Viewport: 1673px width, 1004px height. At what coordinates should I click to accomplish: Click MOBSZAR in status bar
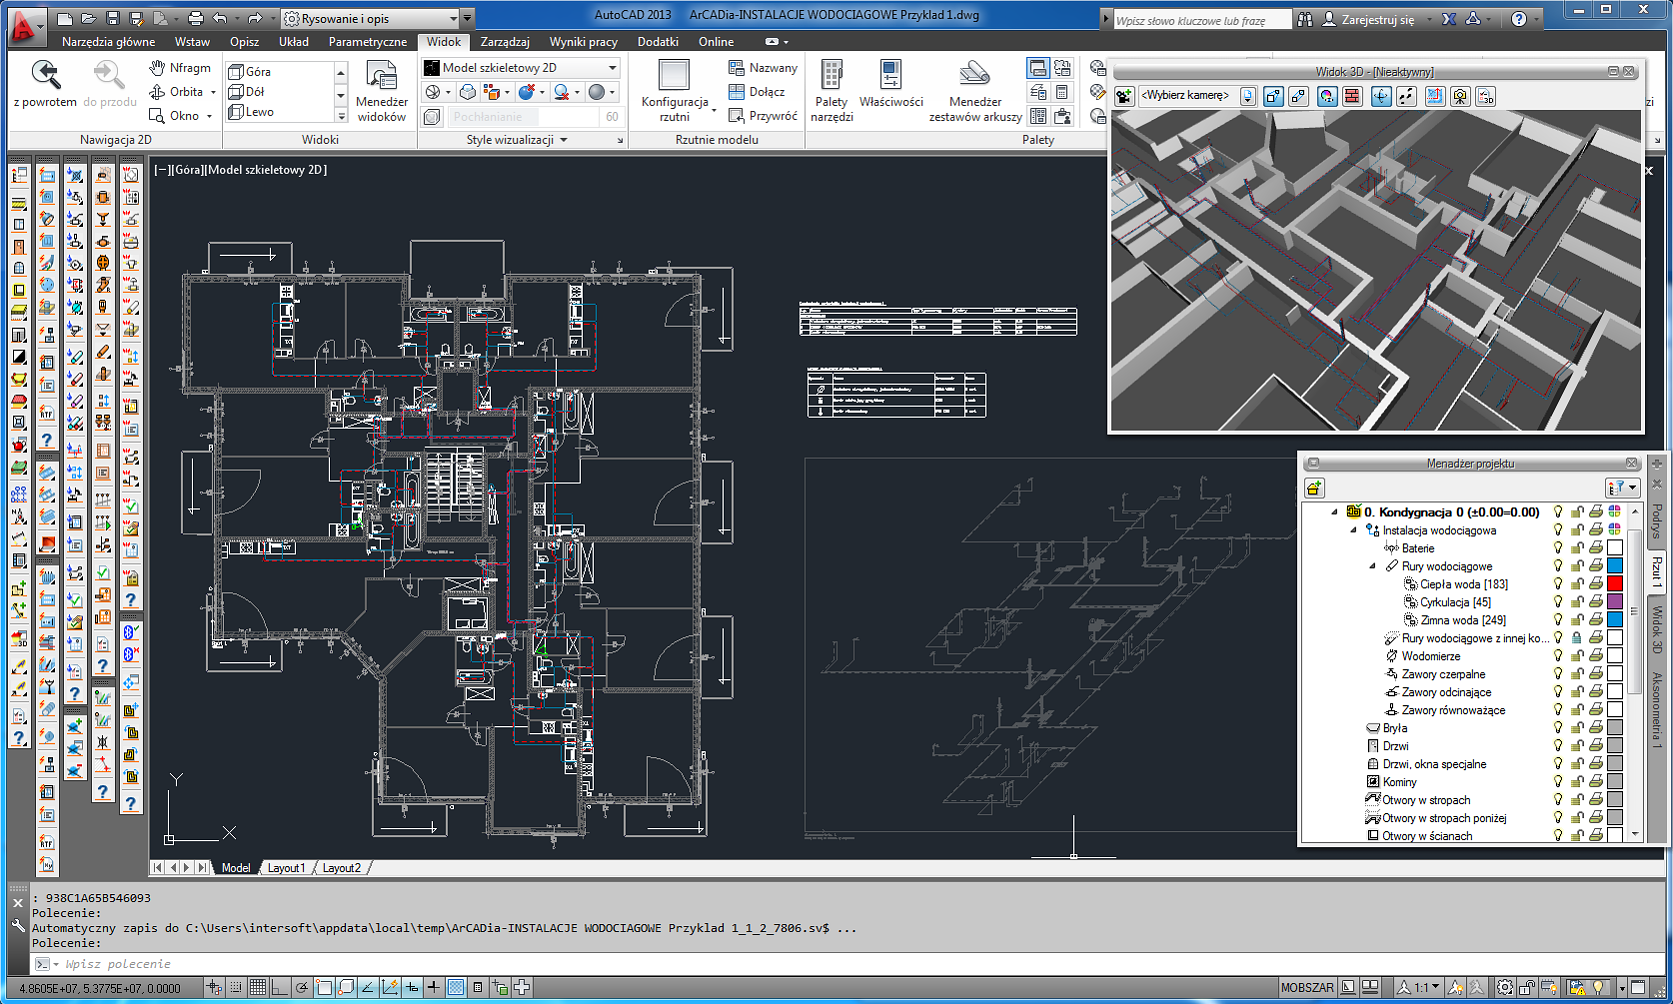(x=1307, y=987)
